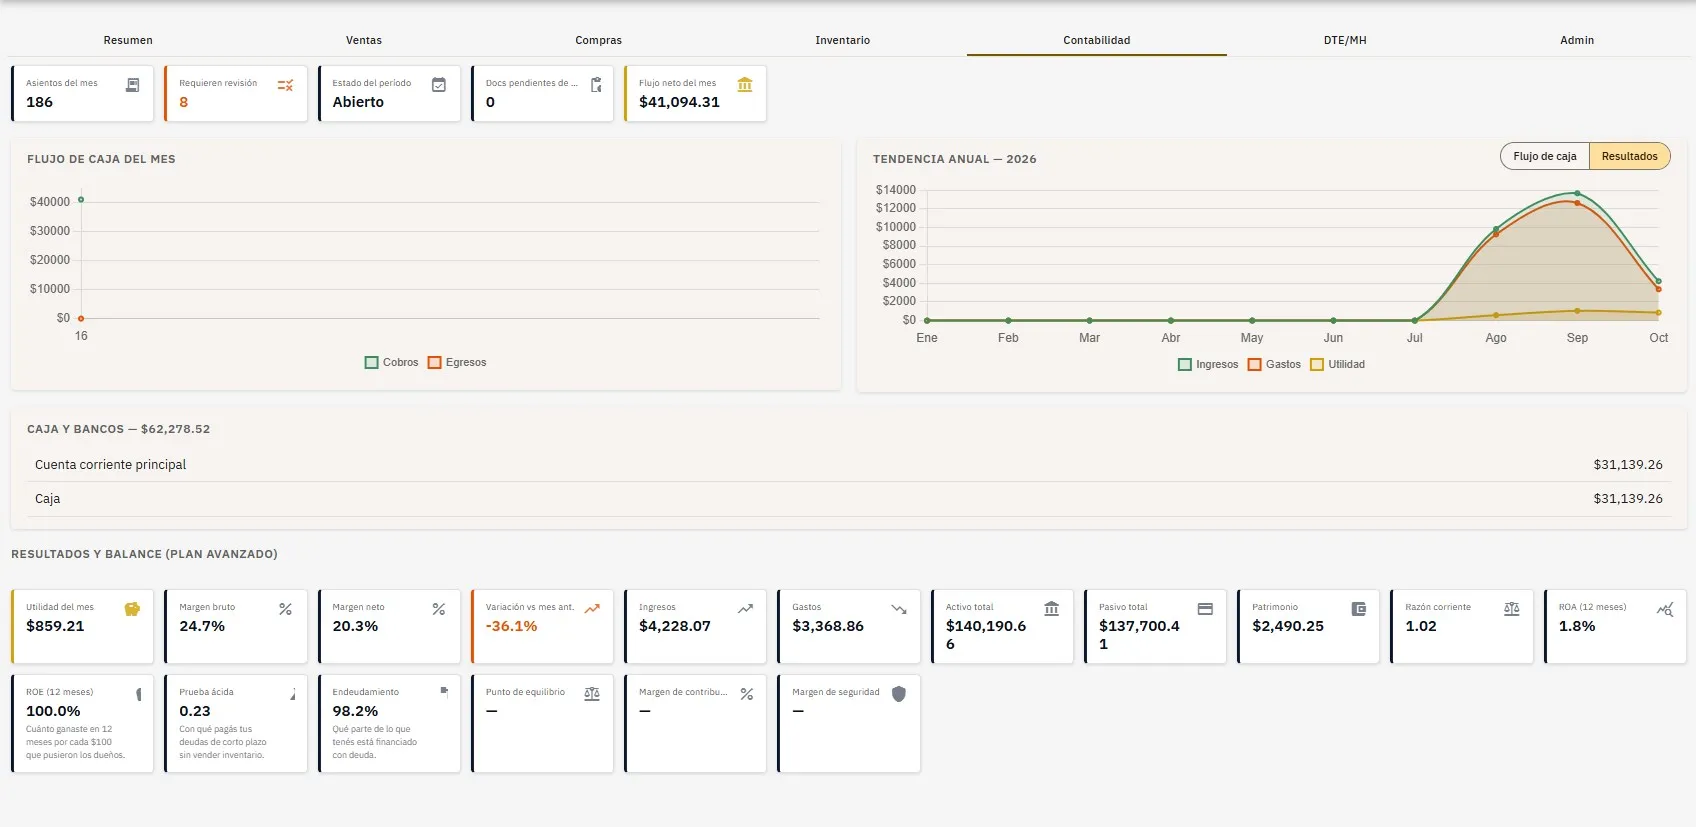Click the Oct label on annual trend axis
Image resolution: width=1696 pixels, height=827 pixels.
pos(1658,338)
